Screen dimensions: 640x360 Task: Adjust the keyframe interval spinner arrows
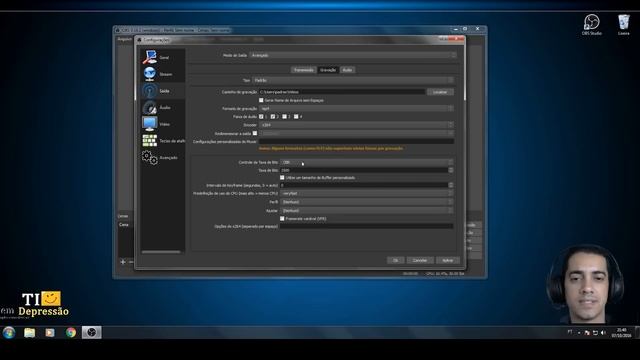tap(451, 185)
